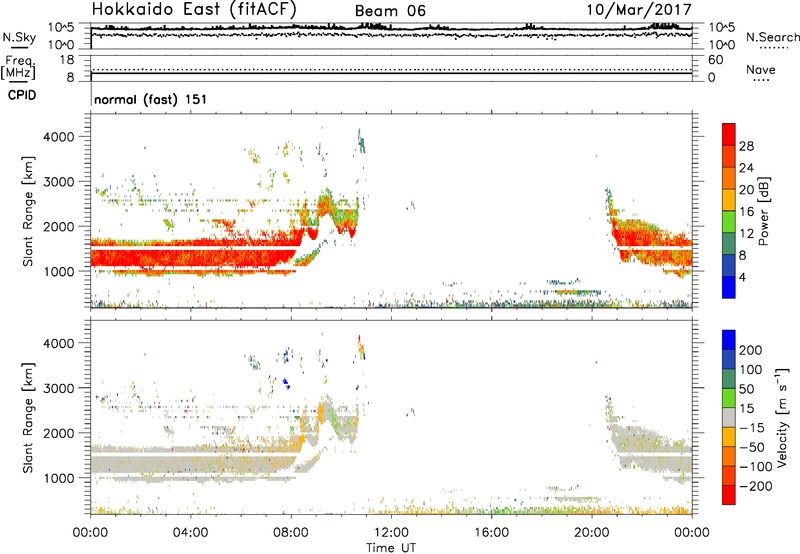Click the red top of power colorbar

[x=729, y=134]
